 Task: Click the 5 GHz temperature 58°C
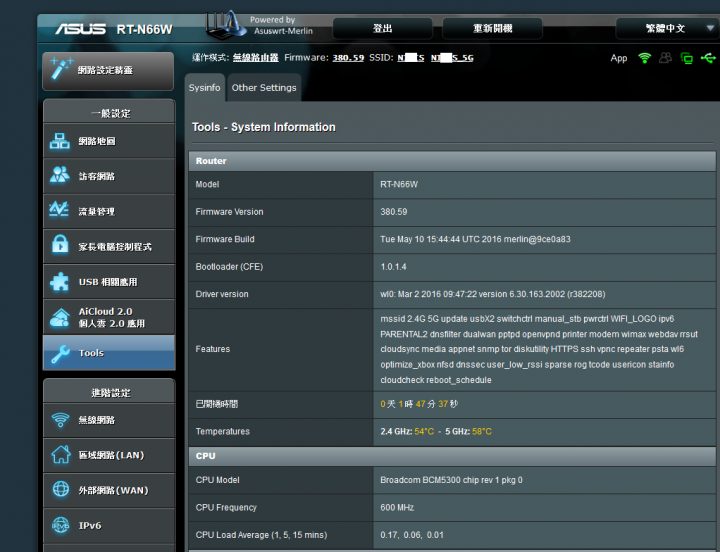482,431
